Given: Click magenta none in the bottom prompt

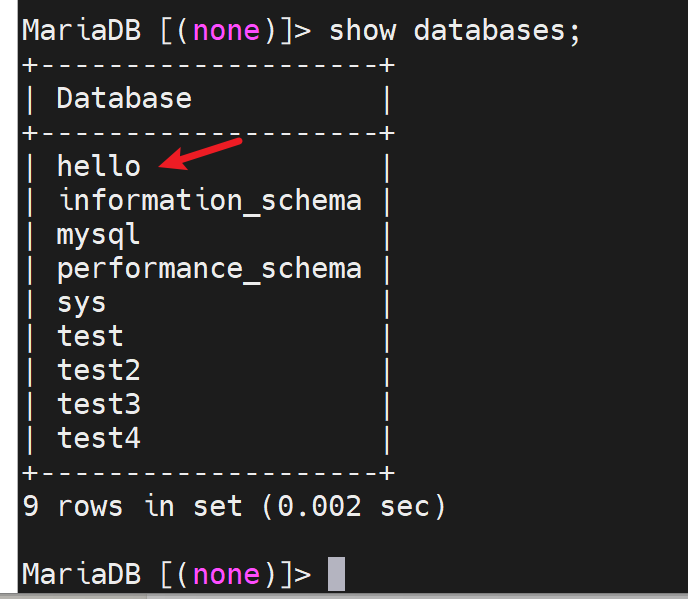Looking at the screenshot, I should [x=226, y=575].
